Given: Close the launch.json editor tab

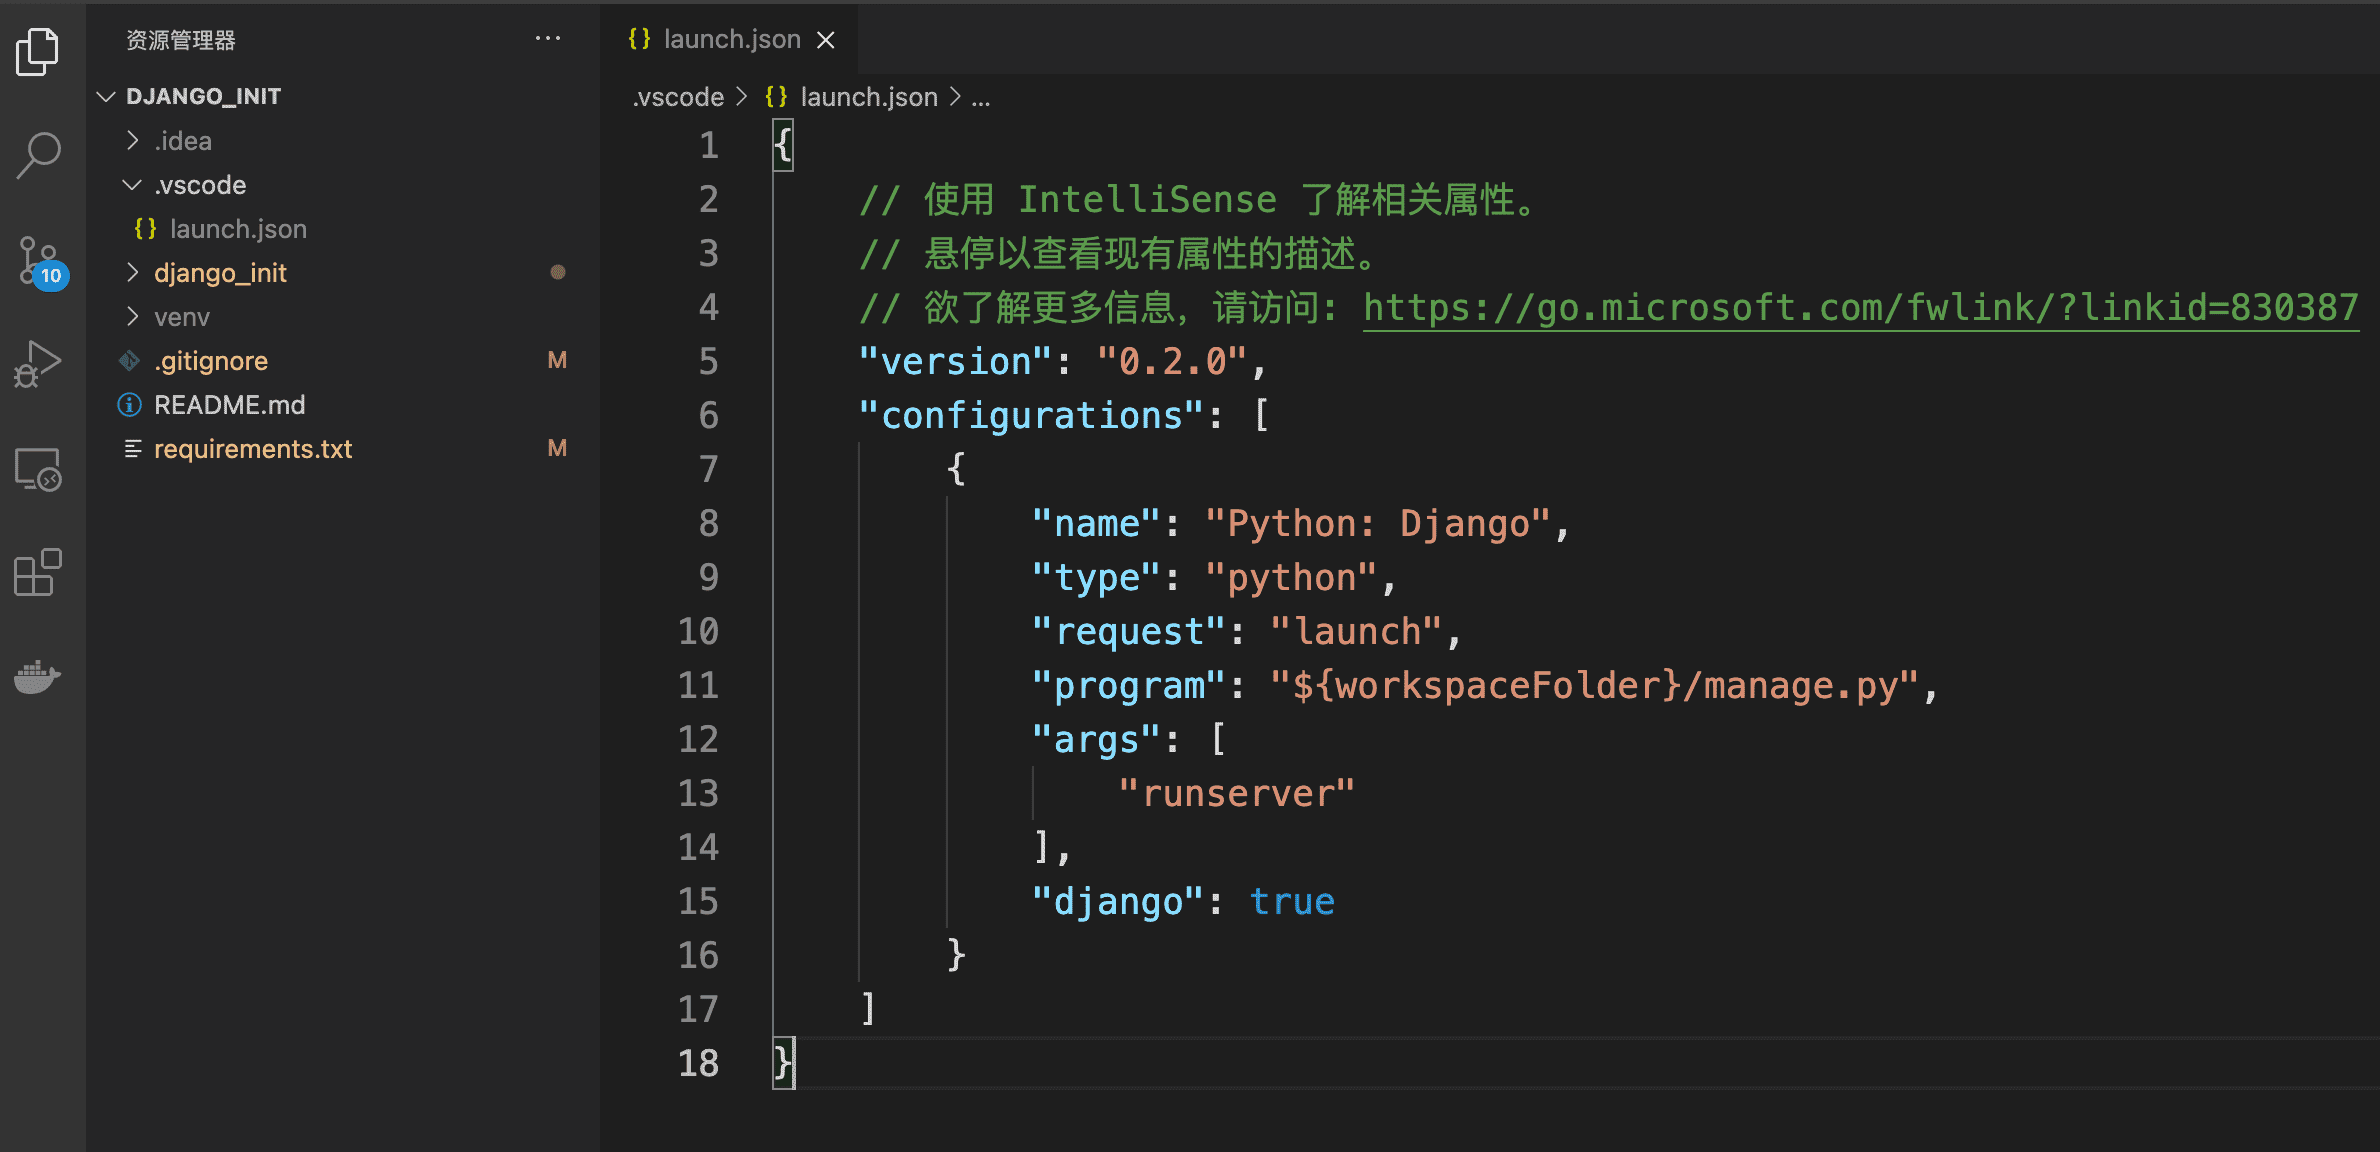Looking at the screenshot, I should coord(825,40).
